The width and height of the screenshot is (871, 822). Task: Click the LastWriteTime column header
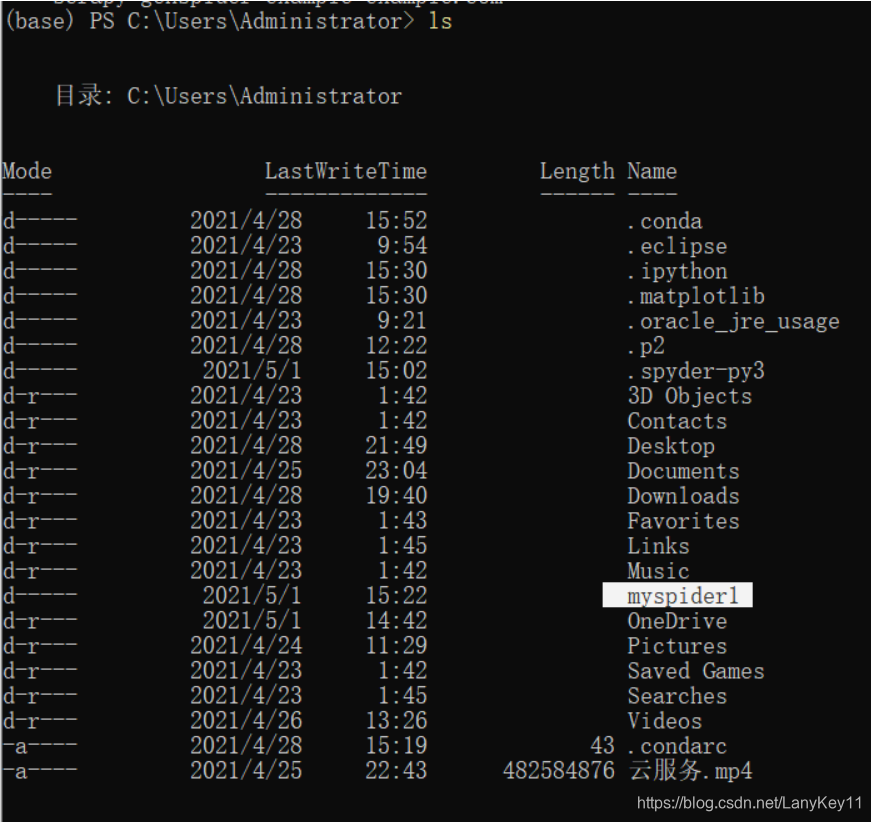[346, 171]
